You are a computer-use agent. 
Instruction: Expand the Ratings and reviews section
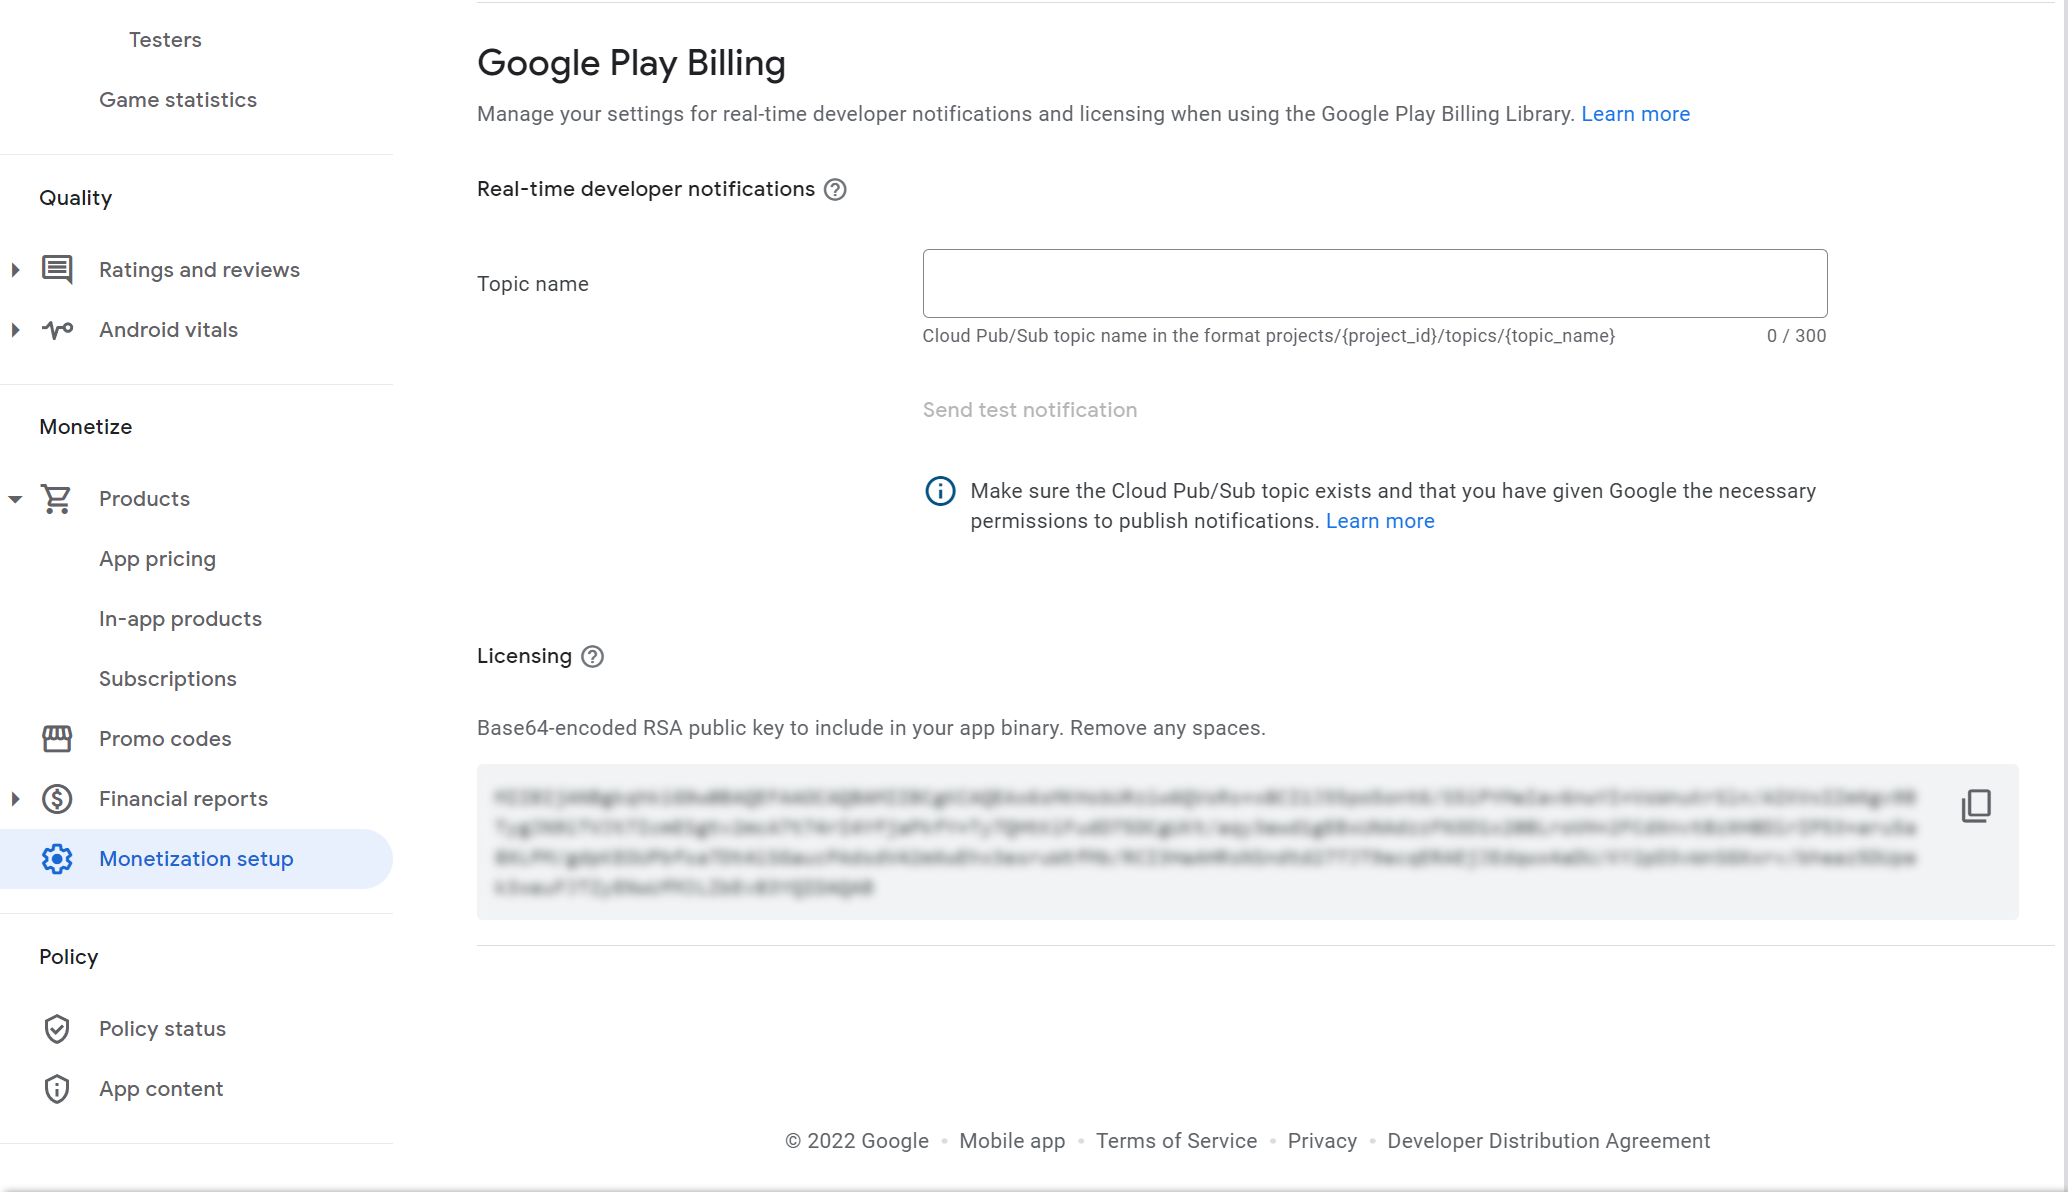(15, 270)
